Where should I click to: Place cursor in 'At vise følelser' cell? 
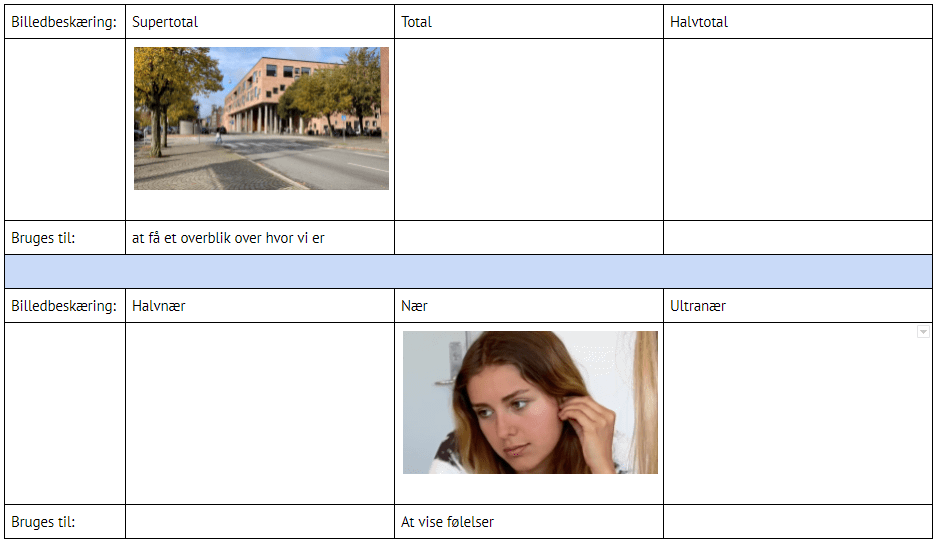click(447, 522)
